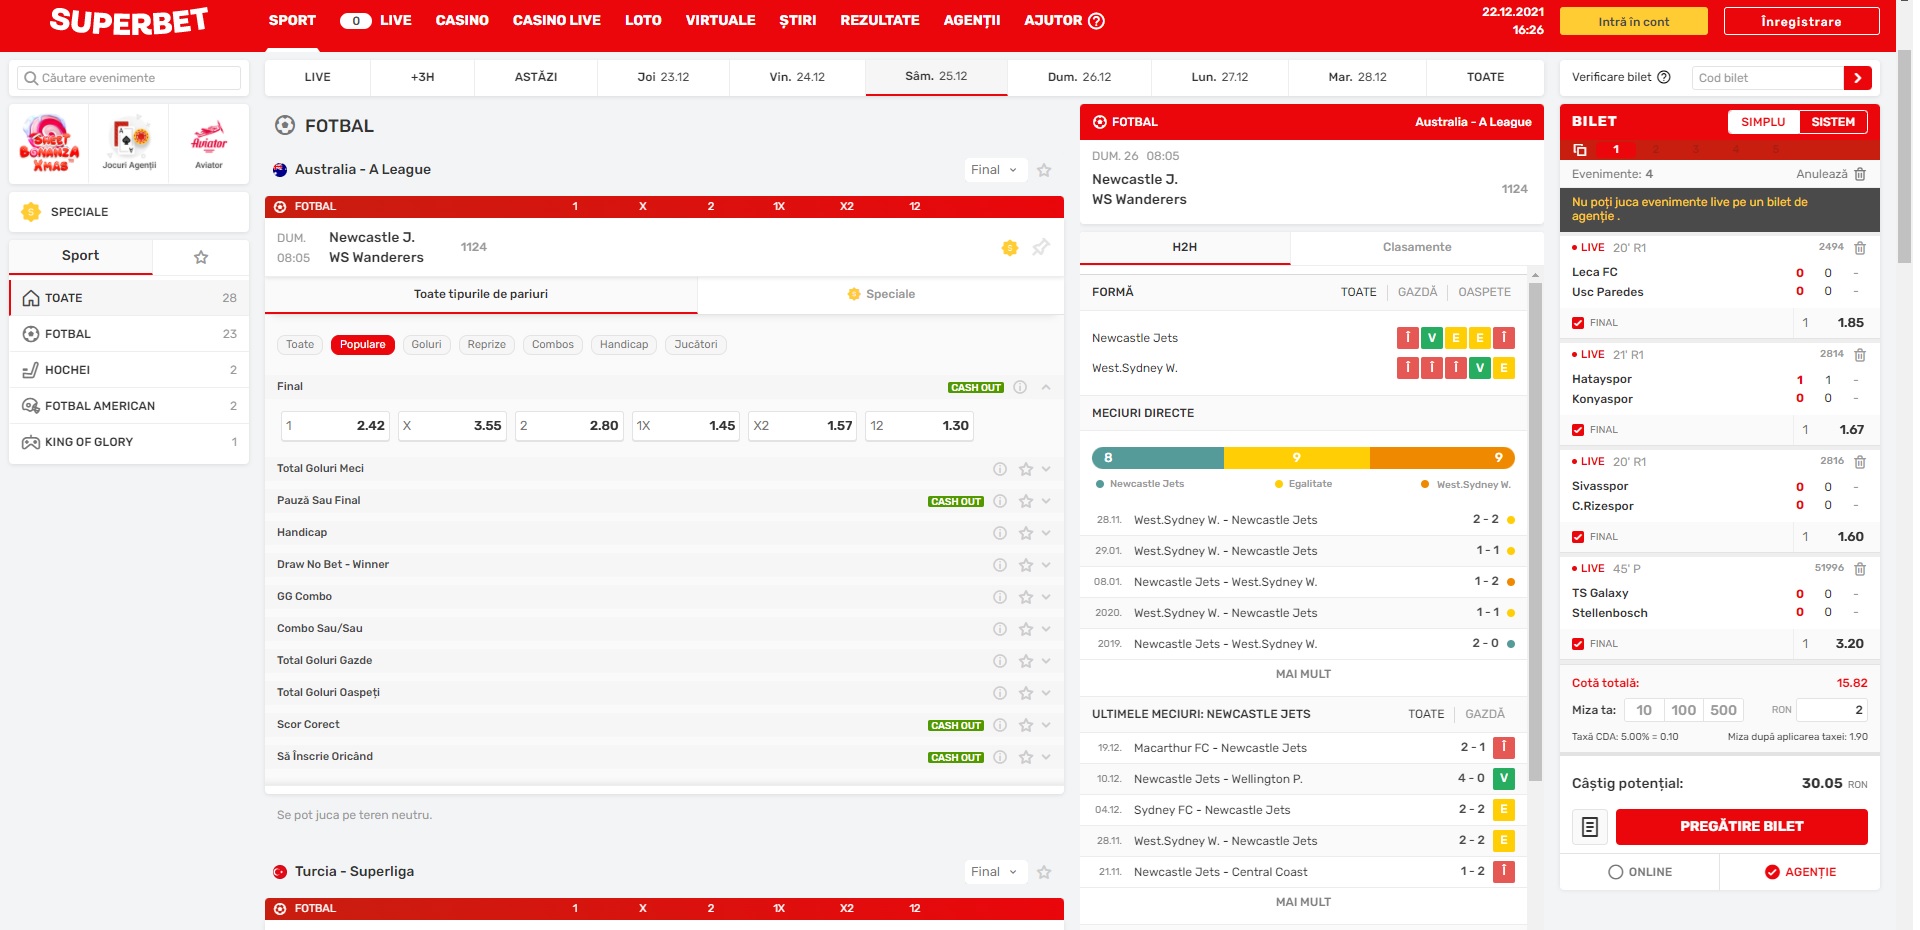
Task: Select the Hochei sport icon row
Action: click(129, 370)
